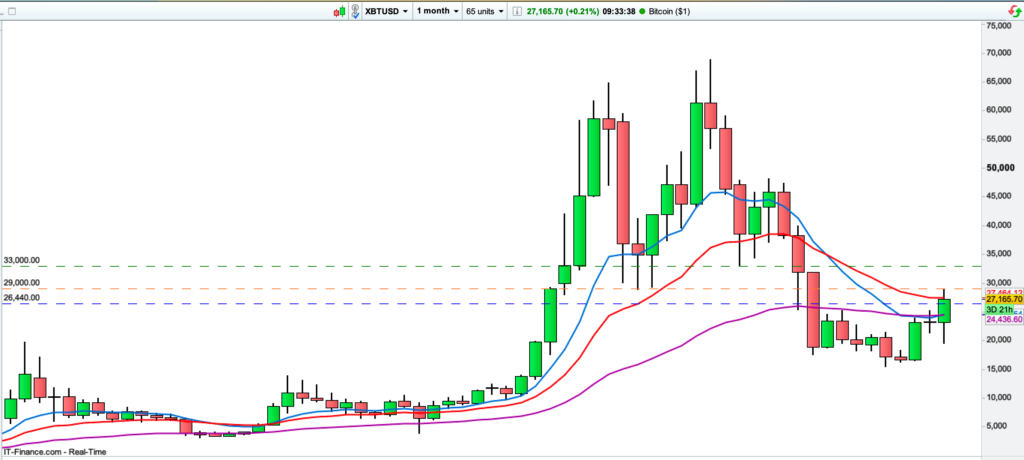Click the candlestick chart style icon
Image resolution: width=1024 pixels, height=460 pixels.
(x=341, y=10)
